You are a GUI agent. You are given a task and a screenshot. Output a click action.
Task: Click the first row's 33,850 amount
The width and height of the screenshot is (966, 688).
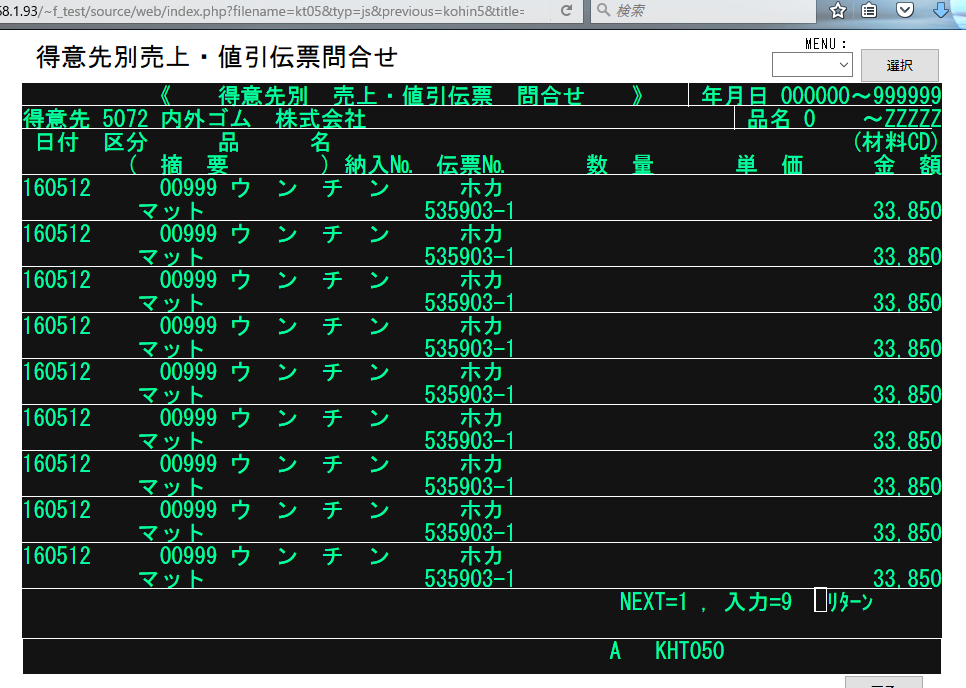tap(906, 211)
